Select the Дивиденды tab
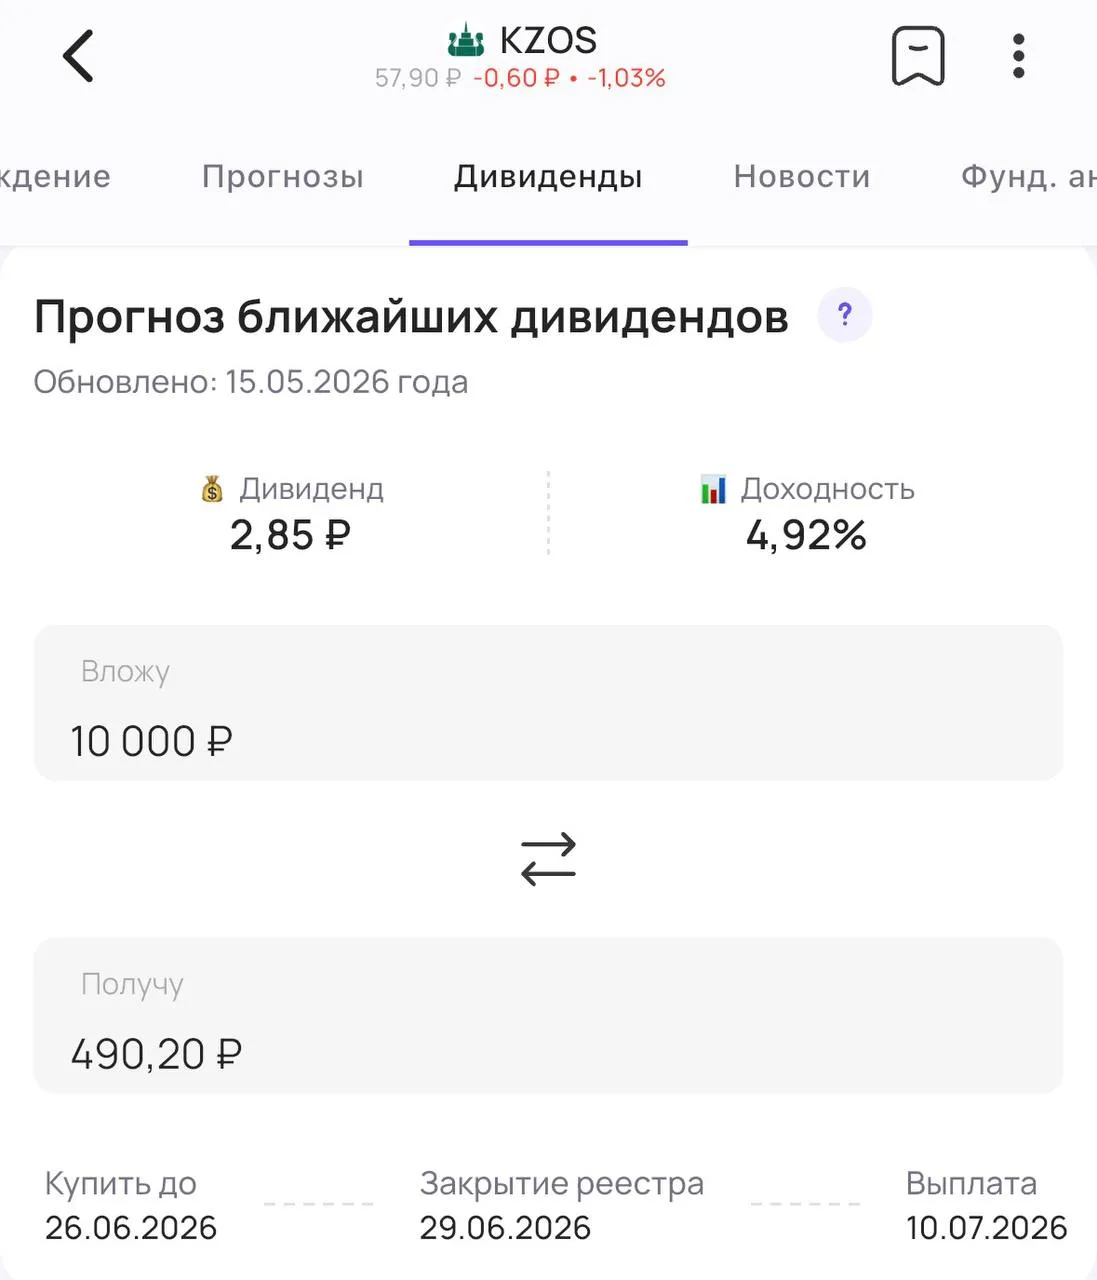The width and height of the screenshot is (1097, 1280). (x=548, y=177)
